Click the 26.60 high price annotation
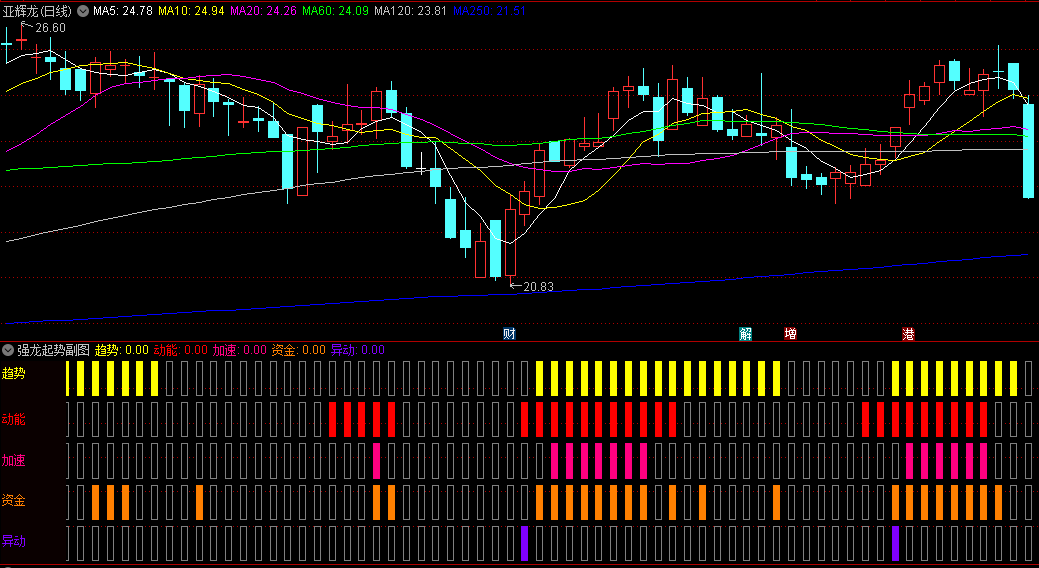The image size is (1039, 568). pyautogui.click(x=50, y=28)
